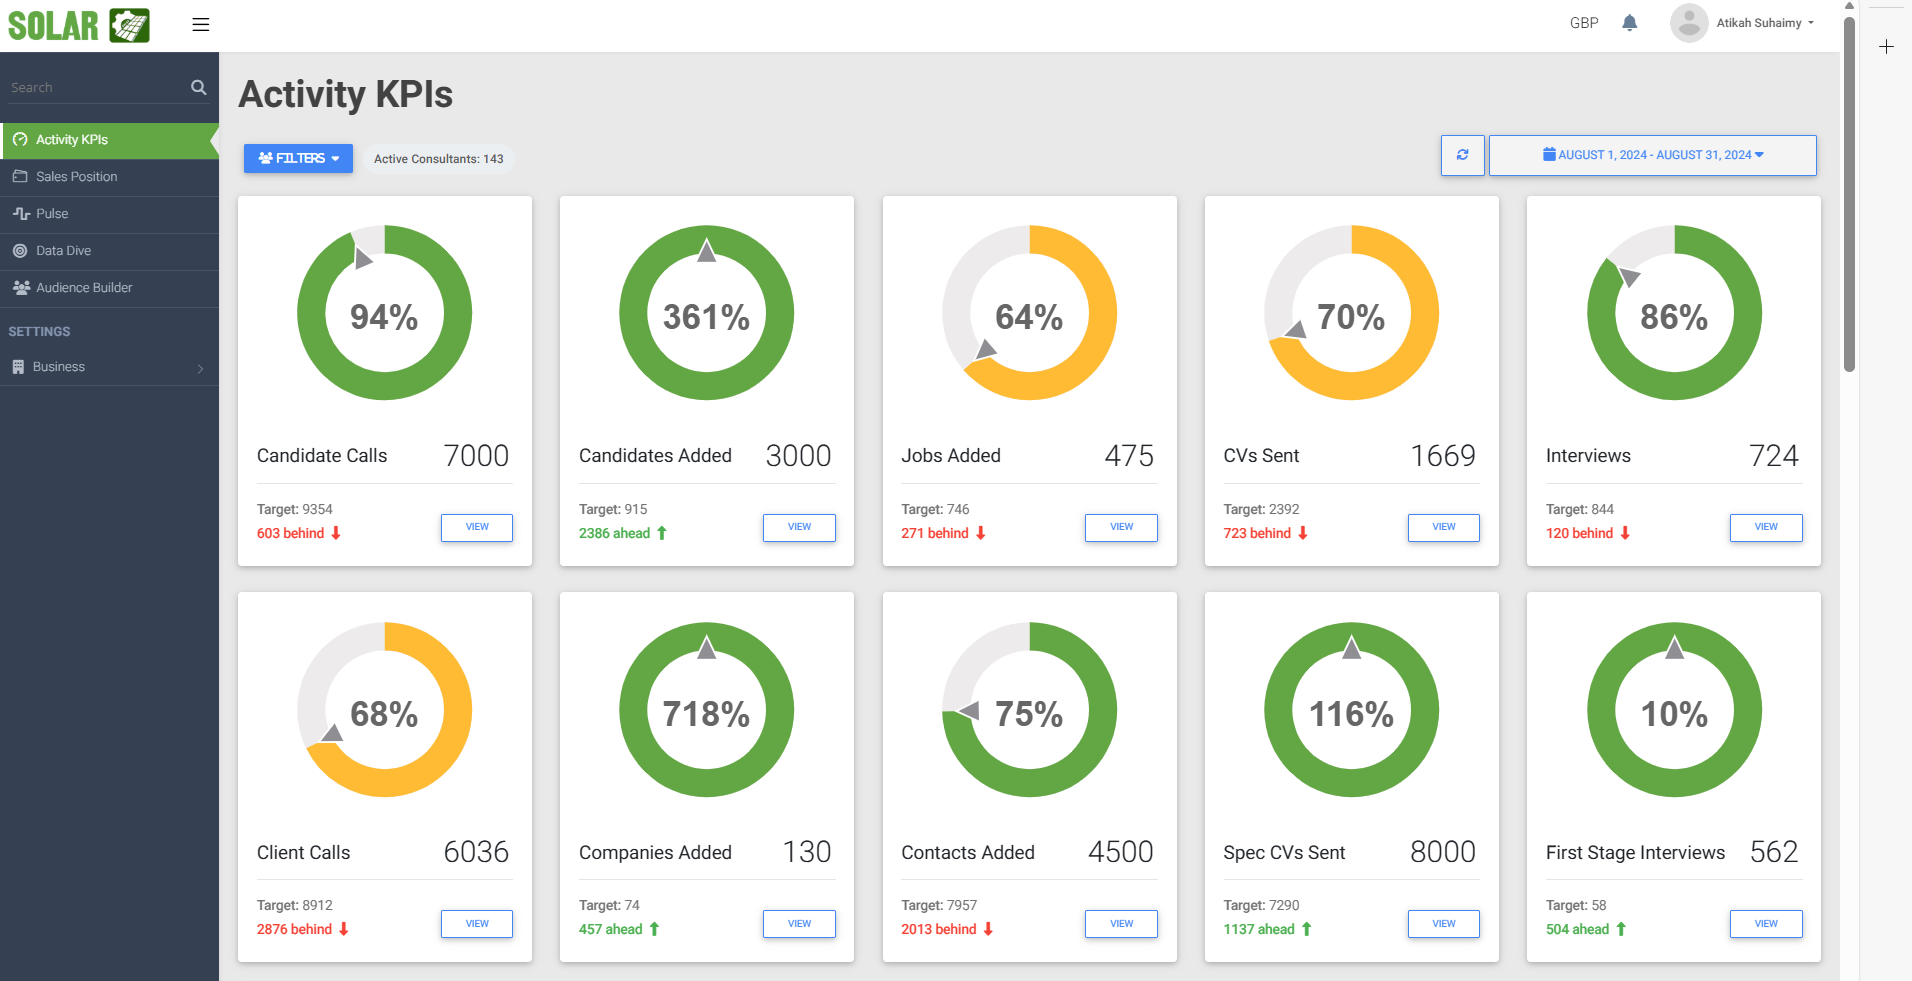Click View on Jobs Added card

point(1121,527)
